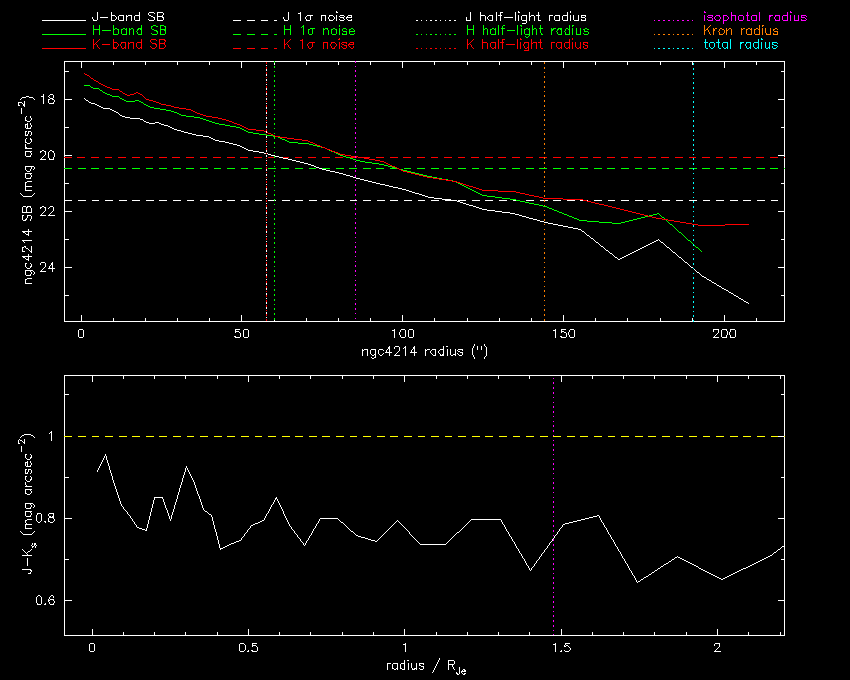Click the J half-light radius legend label

(526, 18)
